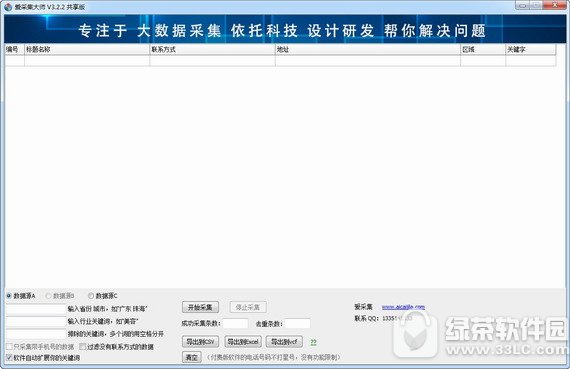
Task: Sort by 关键字 column header
Action: click(x=531, y=49)
